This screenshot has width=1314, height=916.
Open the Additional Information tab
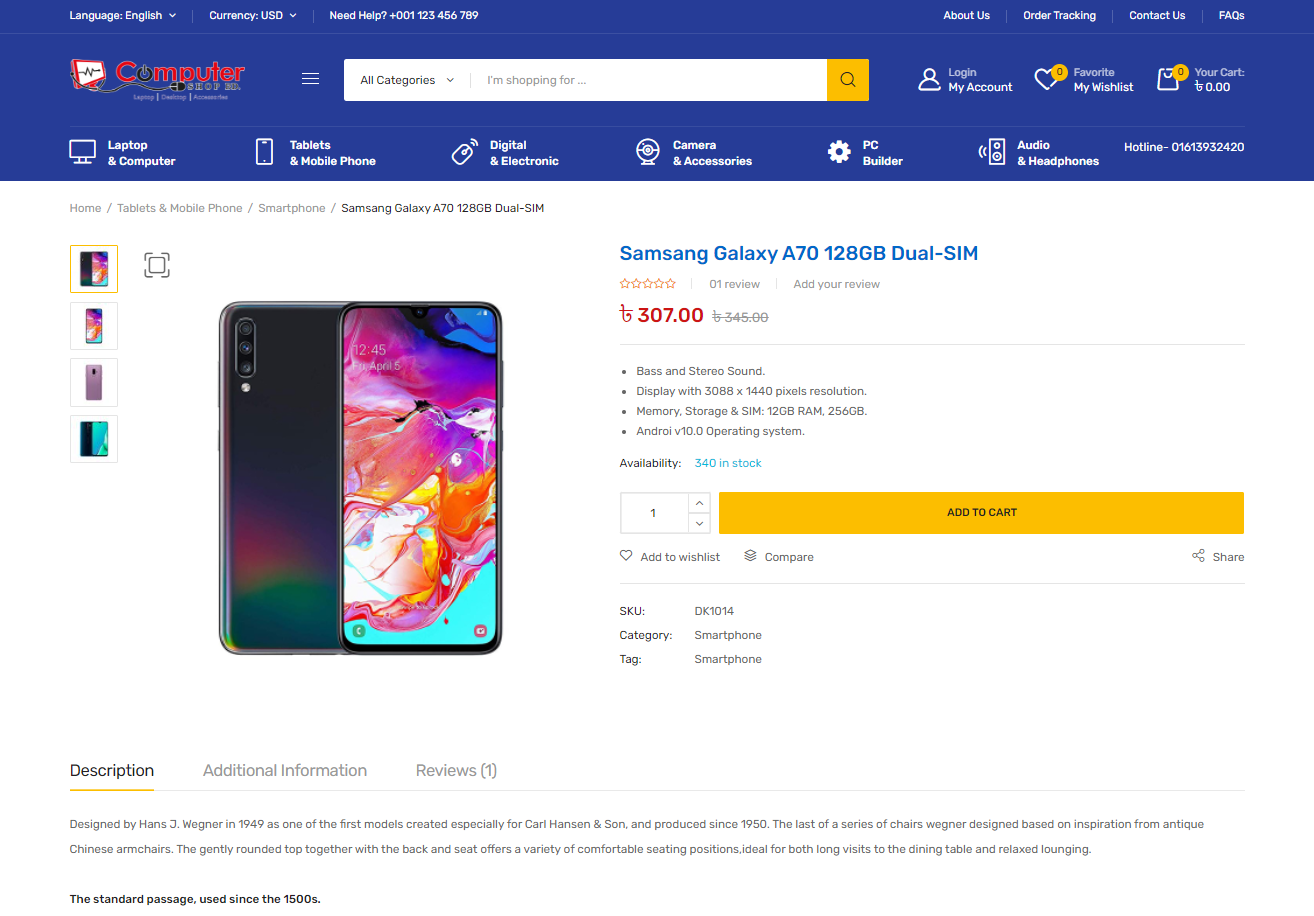pyautogui.click(x=284, y=770)
